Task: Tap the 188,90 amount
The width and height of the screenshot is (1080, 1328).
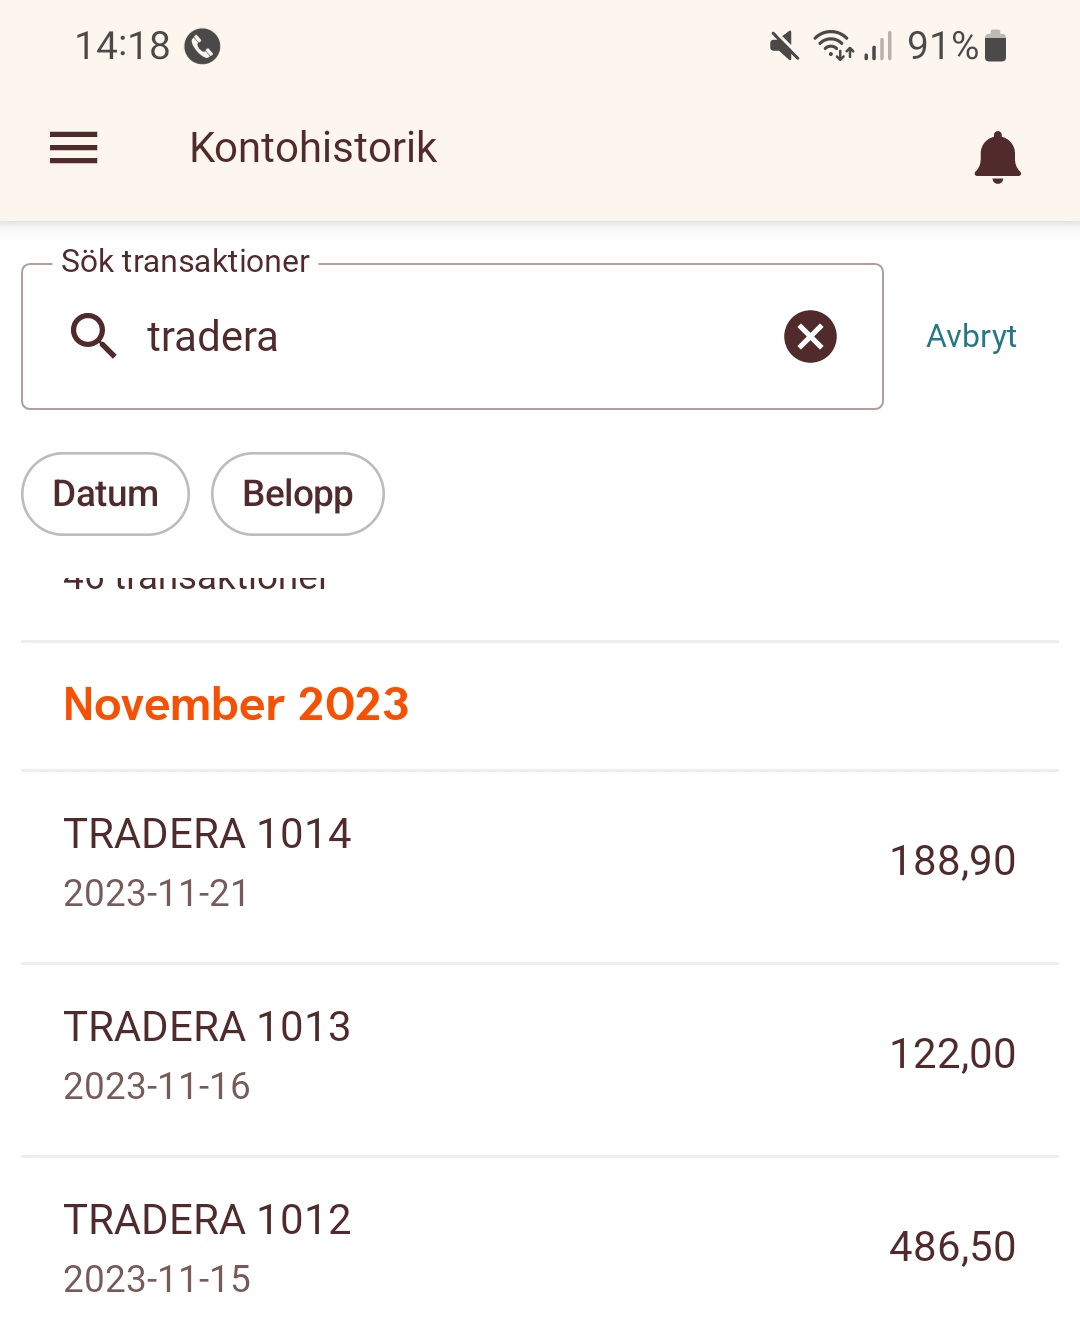Action: coord(952,861)
